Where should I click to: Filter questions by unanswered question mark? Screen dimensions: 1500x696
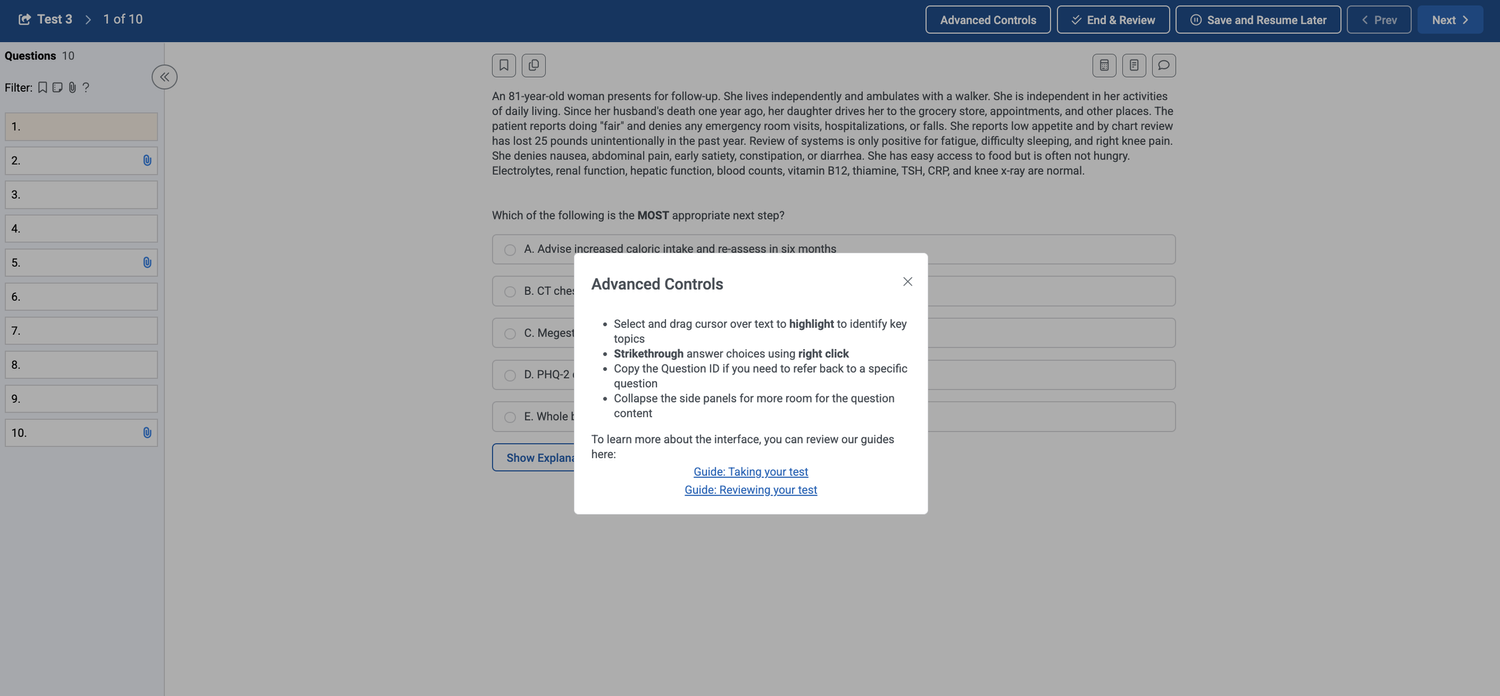click(x=86, y=88)
